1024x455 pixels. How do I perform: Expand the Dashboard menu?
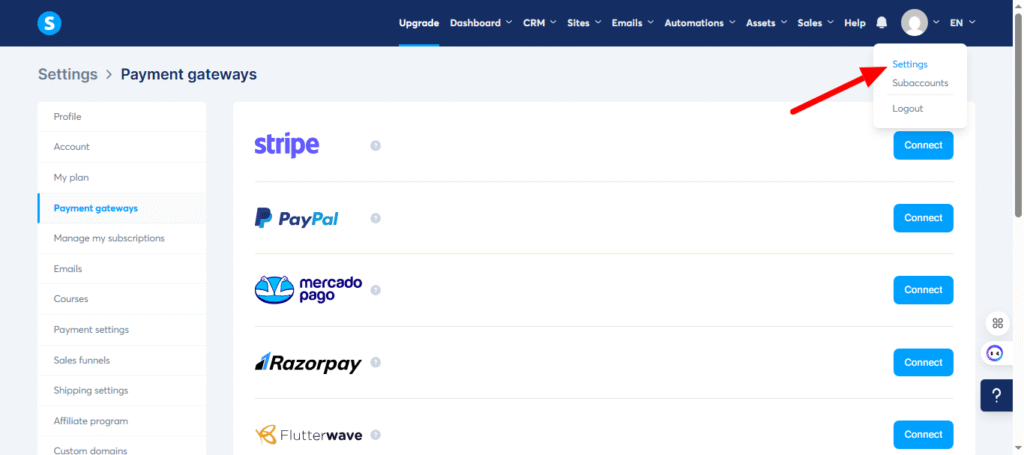(480, 23)
